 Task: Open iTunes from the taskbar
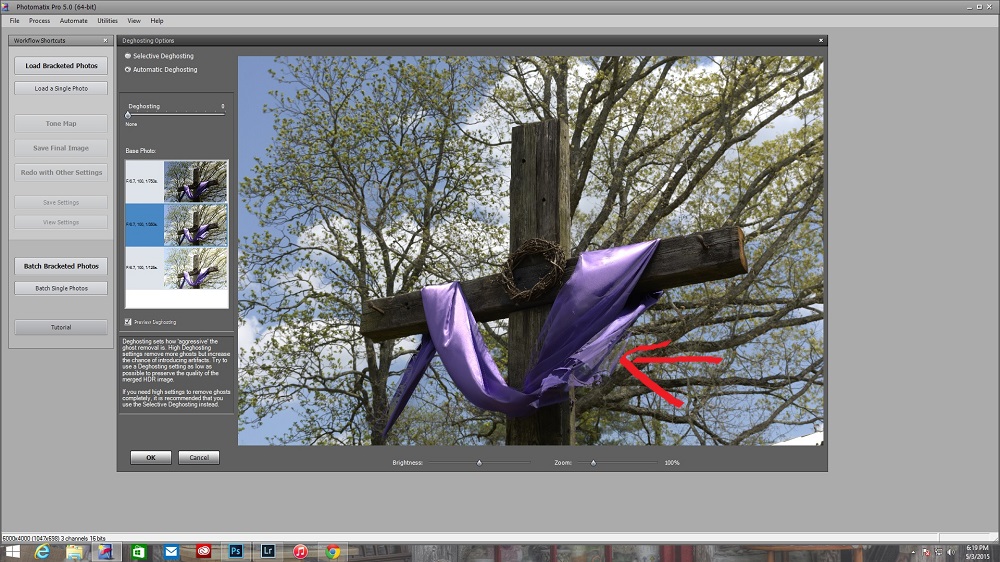click(x=300, y=551)
